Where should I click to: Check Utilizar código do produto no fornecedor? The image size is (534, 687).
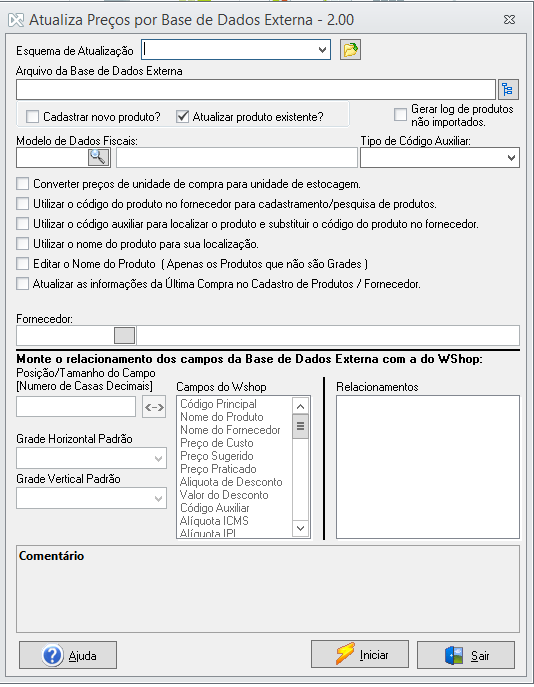pyautogui.click(x=22, y=204)
